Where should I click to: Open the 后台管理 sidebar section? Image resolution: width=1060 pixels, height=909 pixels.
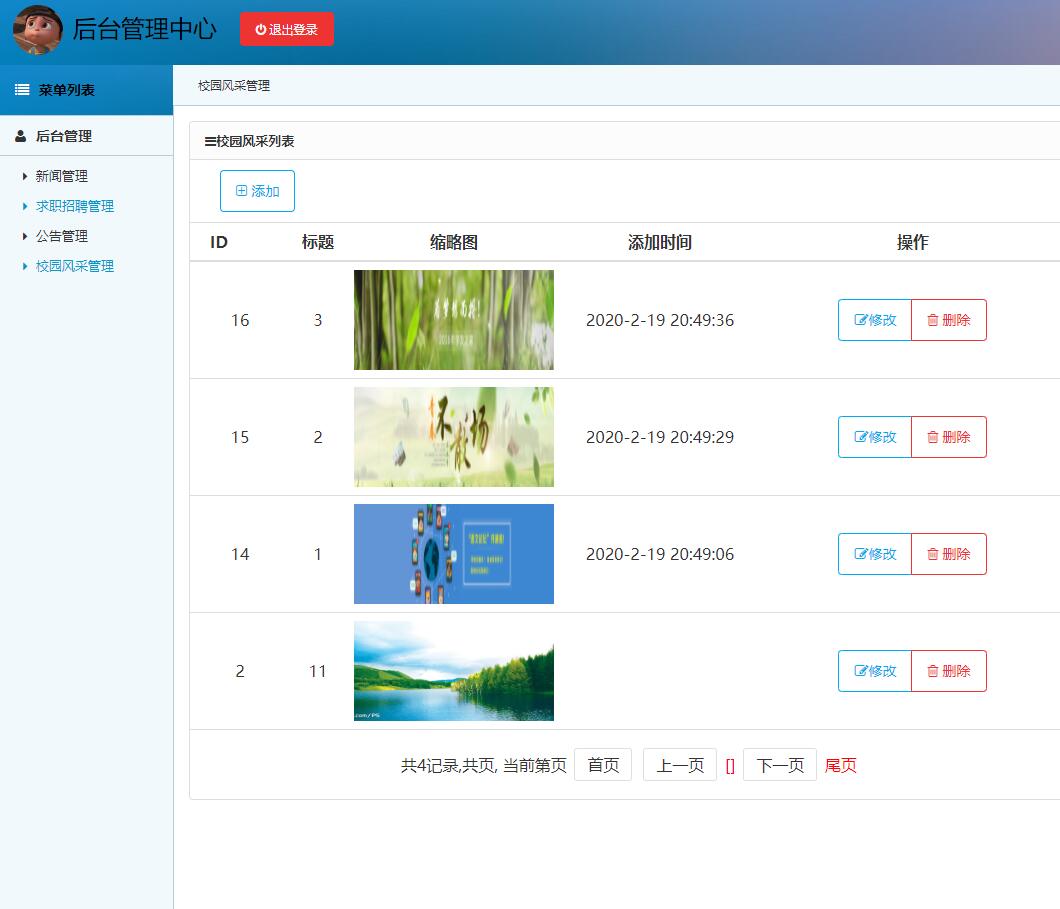point(64,135)
